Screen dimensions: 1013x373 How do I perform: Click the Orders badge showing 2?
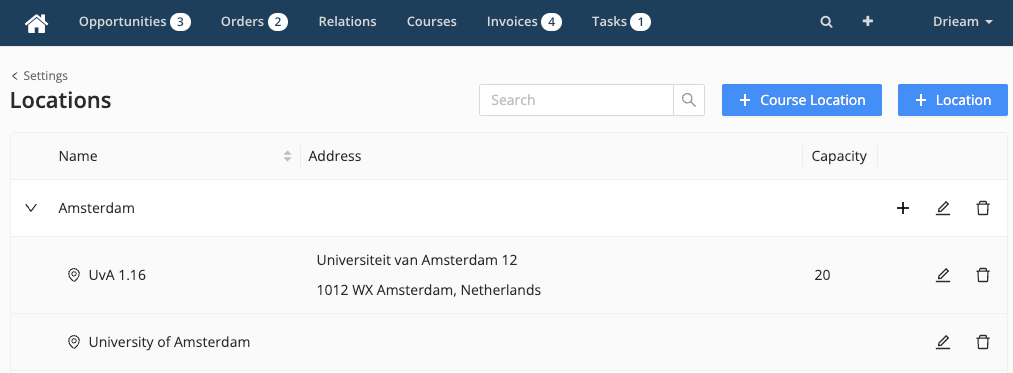point(278,22)
